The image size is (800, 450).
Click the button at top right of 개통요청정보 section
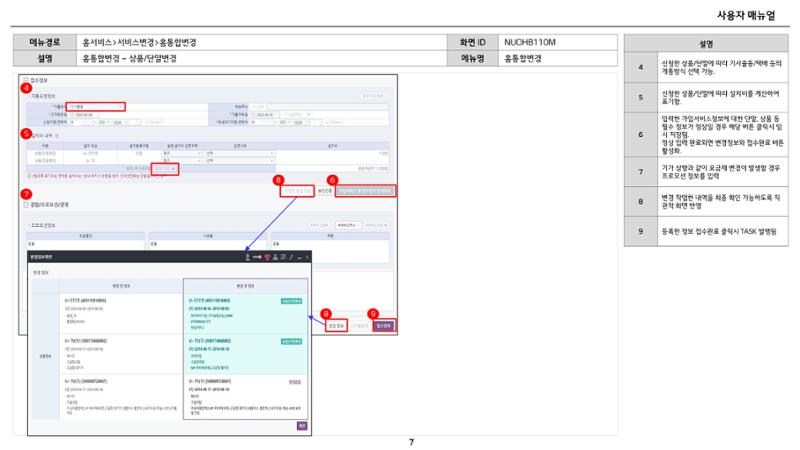pos(373,96)
